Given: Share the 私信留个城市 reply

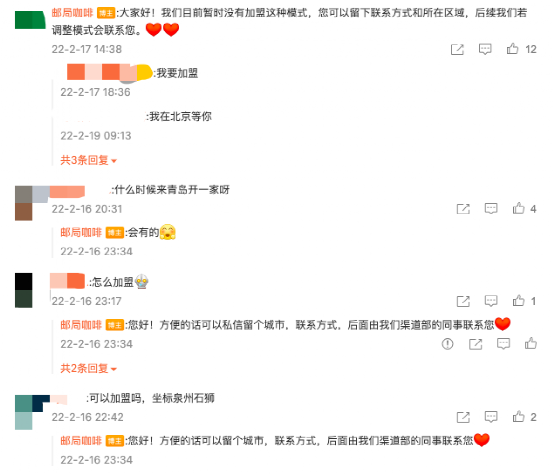Looking at the screenshot, I should [476, 344].
